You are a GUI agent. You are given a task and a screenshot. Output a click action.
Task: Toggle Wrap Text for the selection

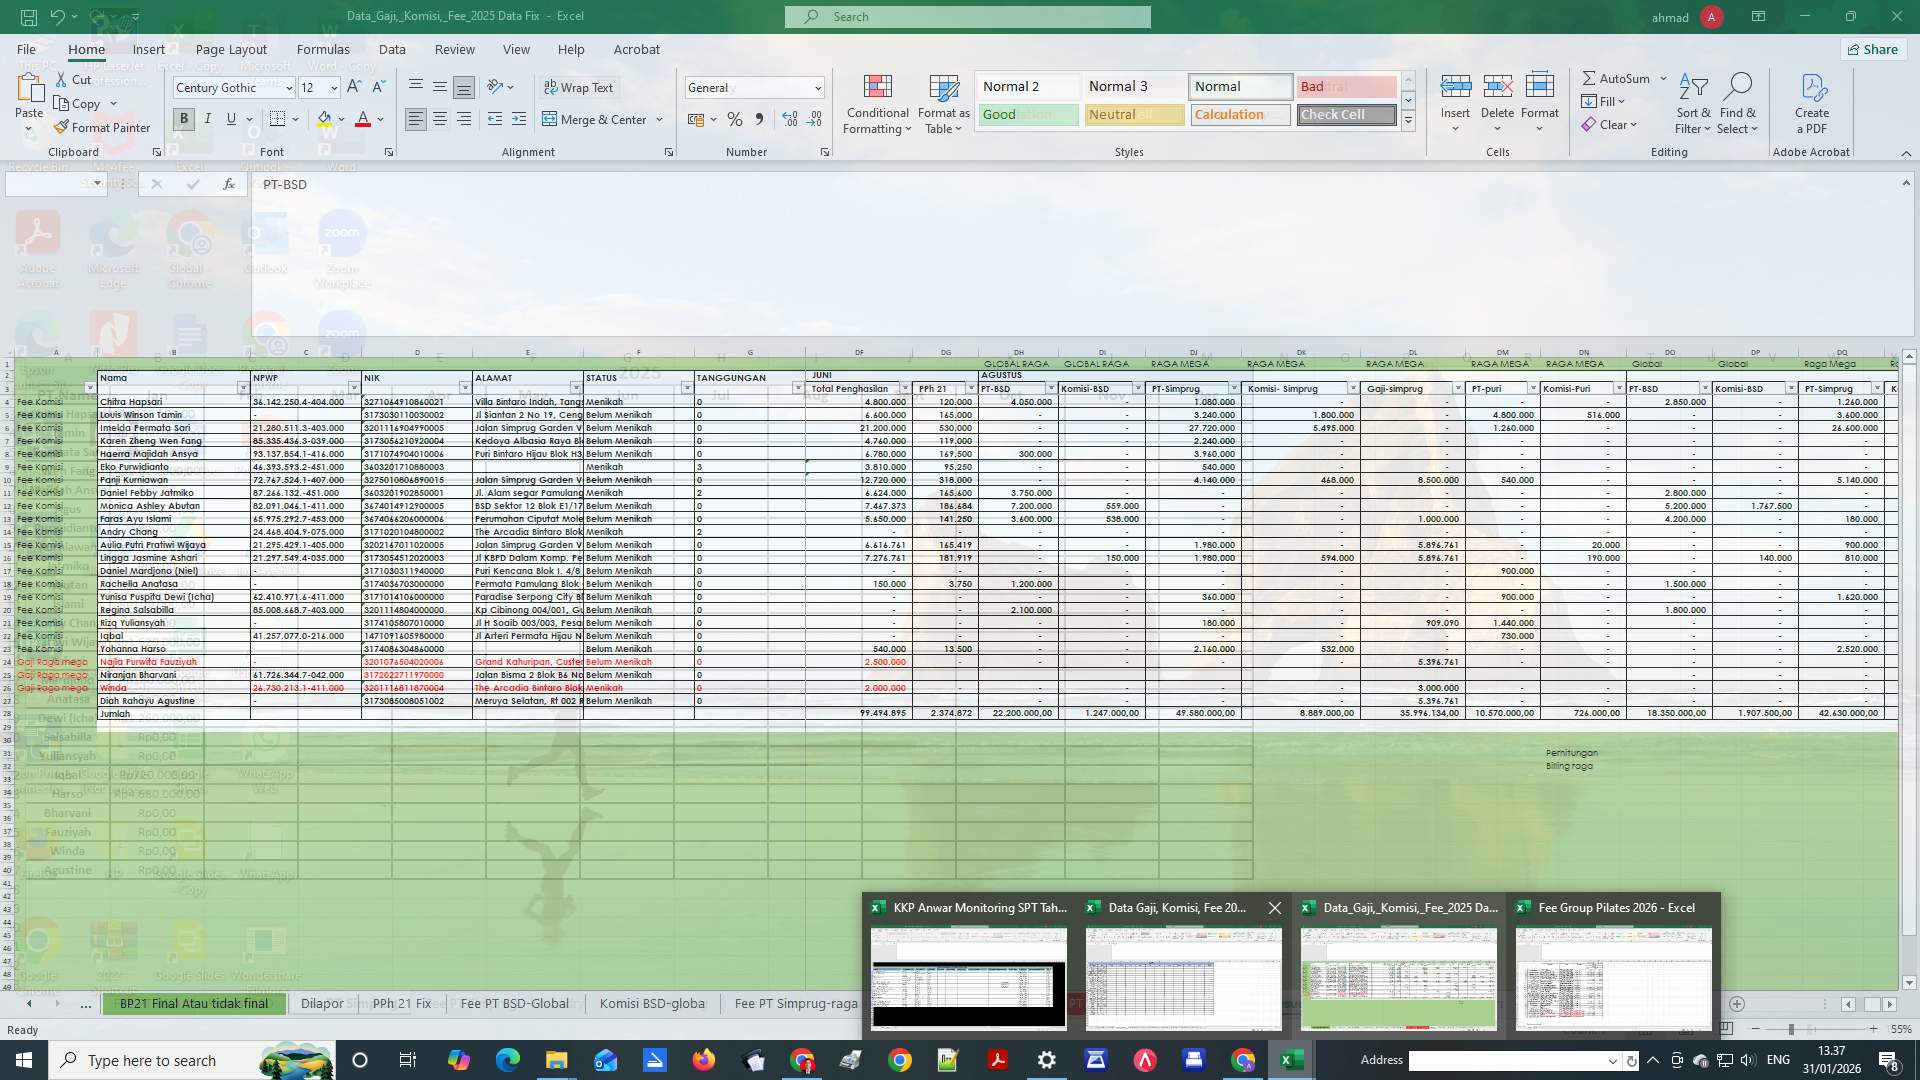coord(579,87)
